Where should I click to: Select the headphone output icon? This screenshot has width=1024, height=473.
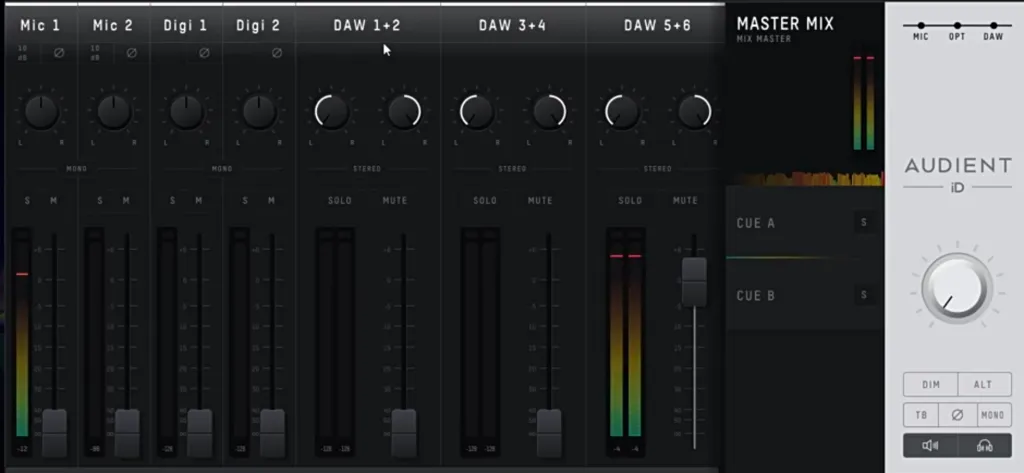point(984,445)
